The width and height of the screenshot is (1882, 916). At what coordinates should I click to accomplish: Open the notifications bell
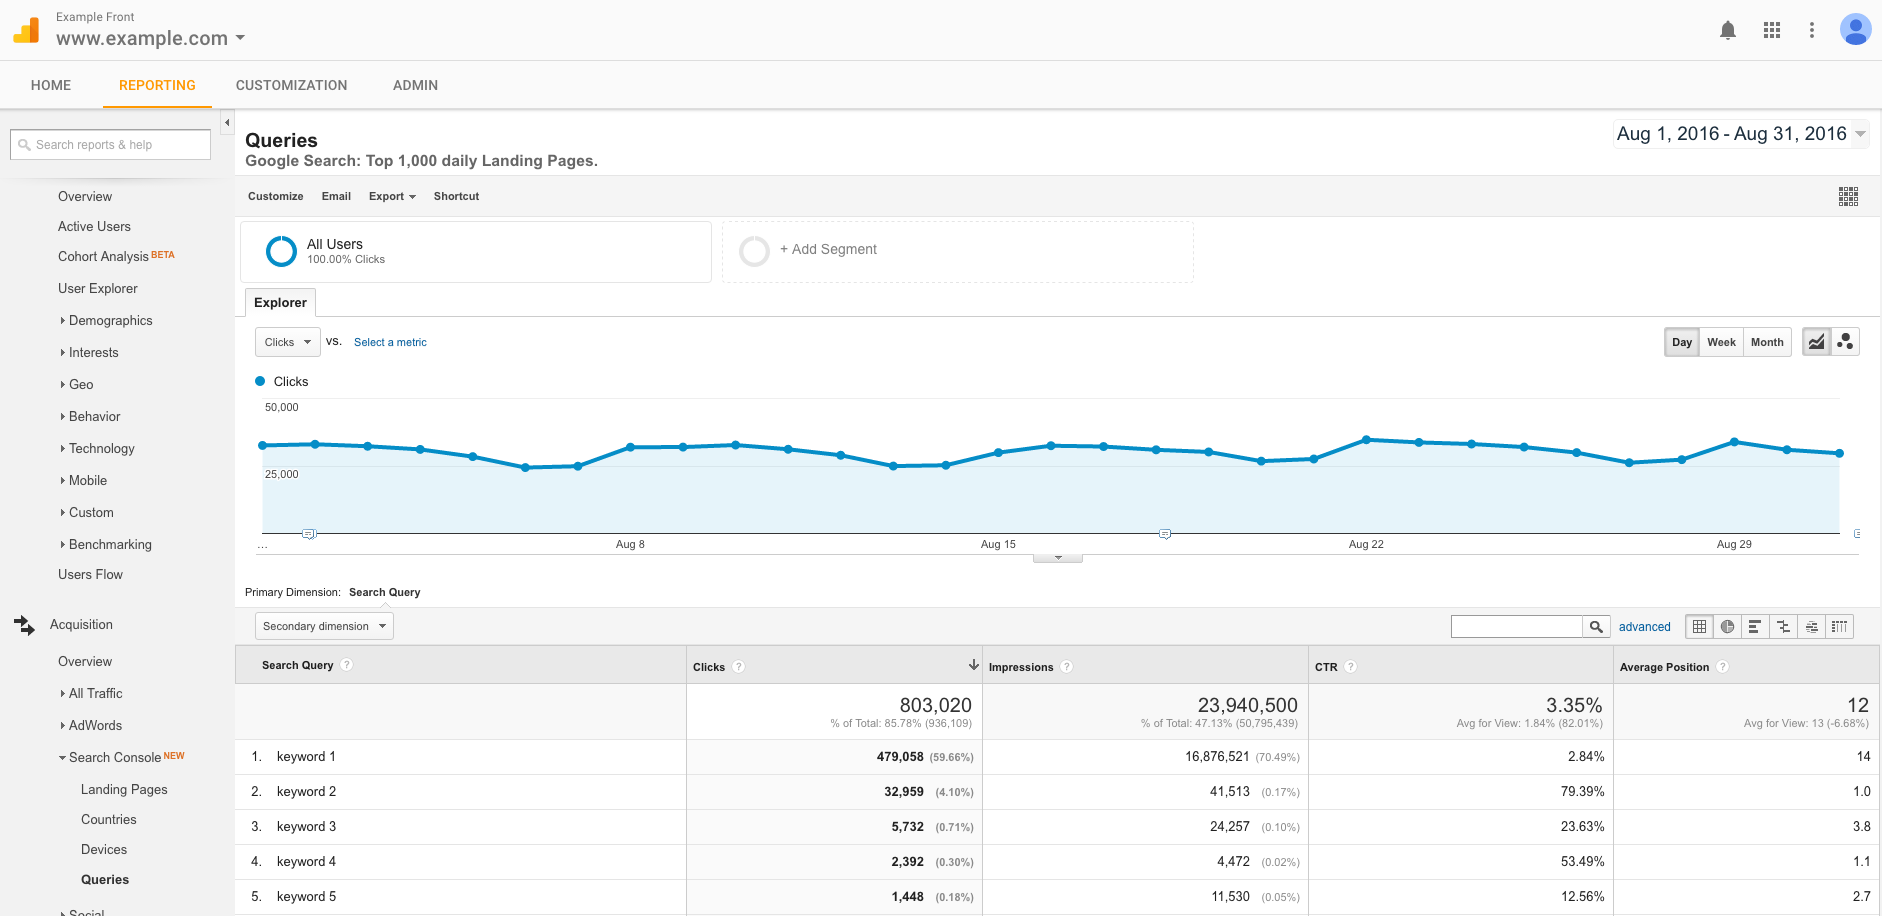click(x=1728, y=30)
